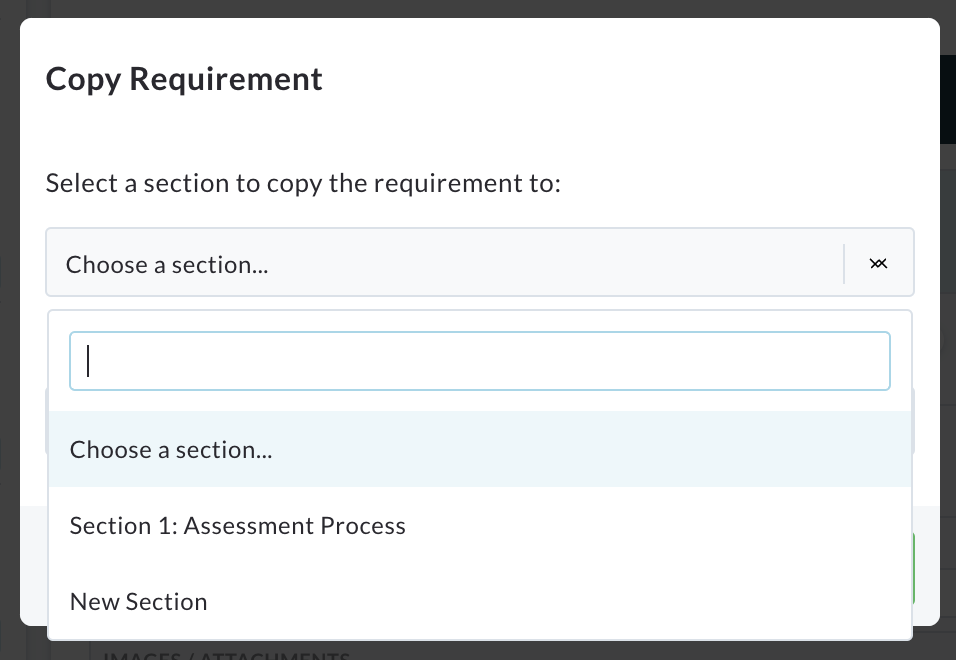Click the double-chevron dropdown arrow icon
This screenshot has height=660, width=956.
[x=878, y=263]
